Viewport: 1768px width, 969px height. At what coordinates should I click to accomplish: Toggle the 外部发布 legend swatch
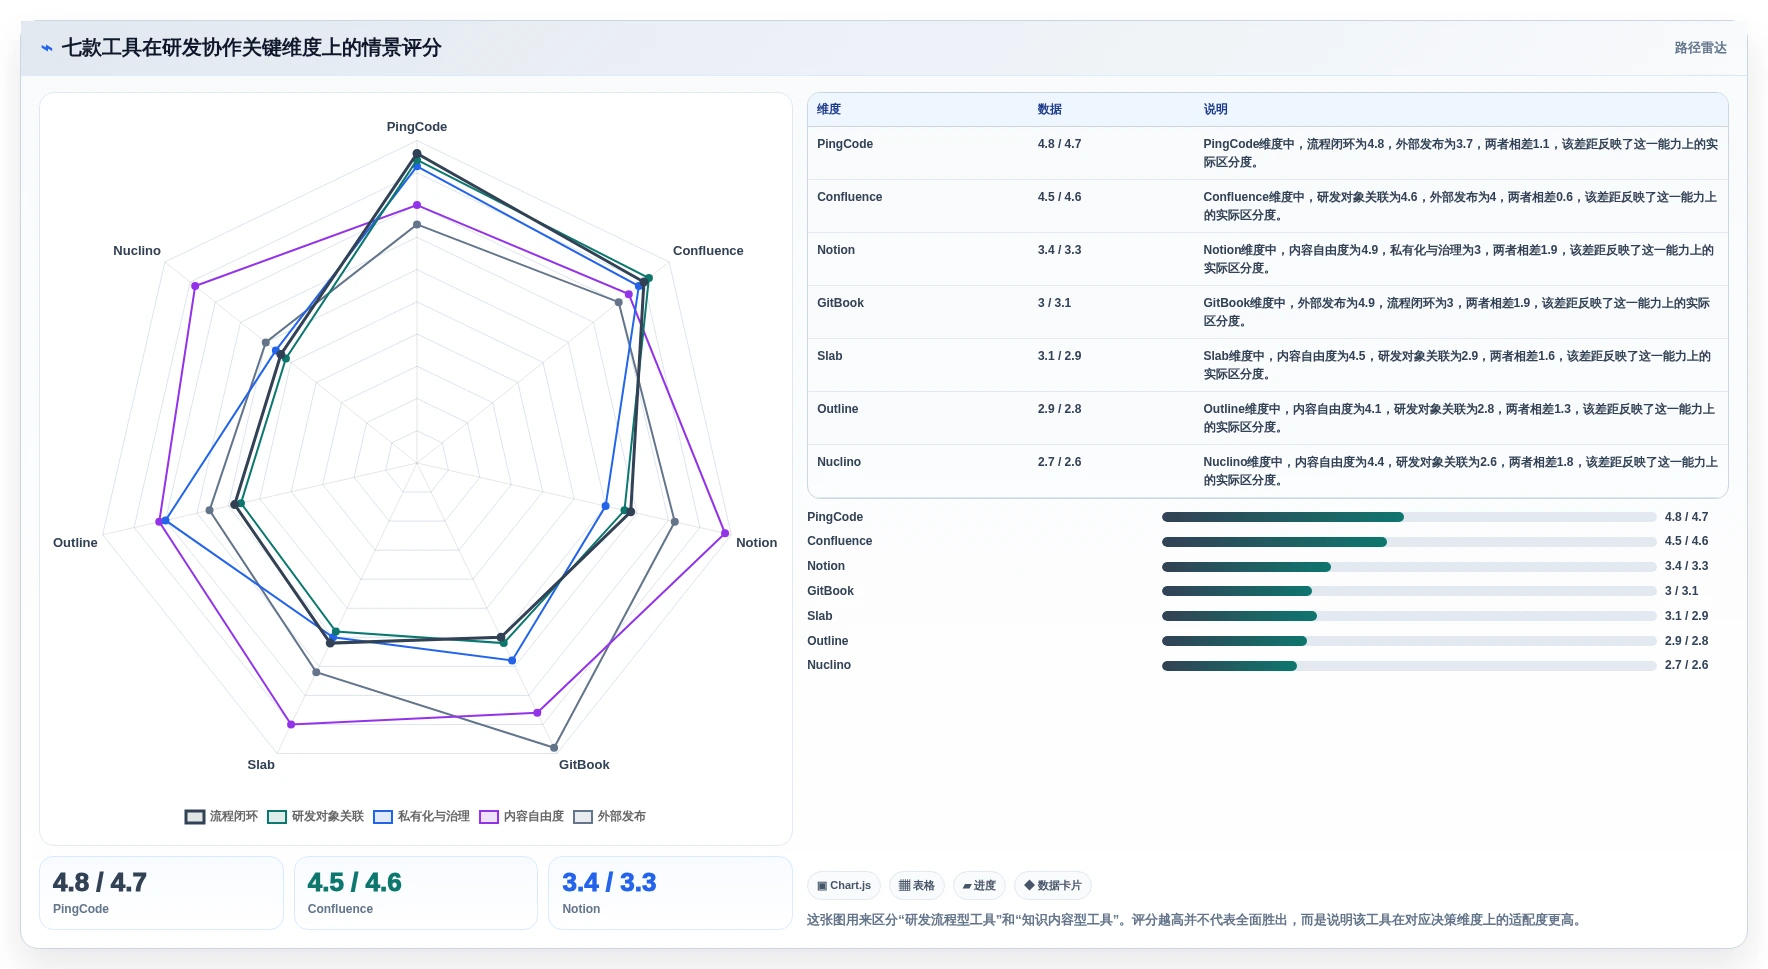click(583, 817)
